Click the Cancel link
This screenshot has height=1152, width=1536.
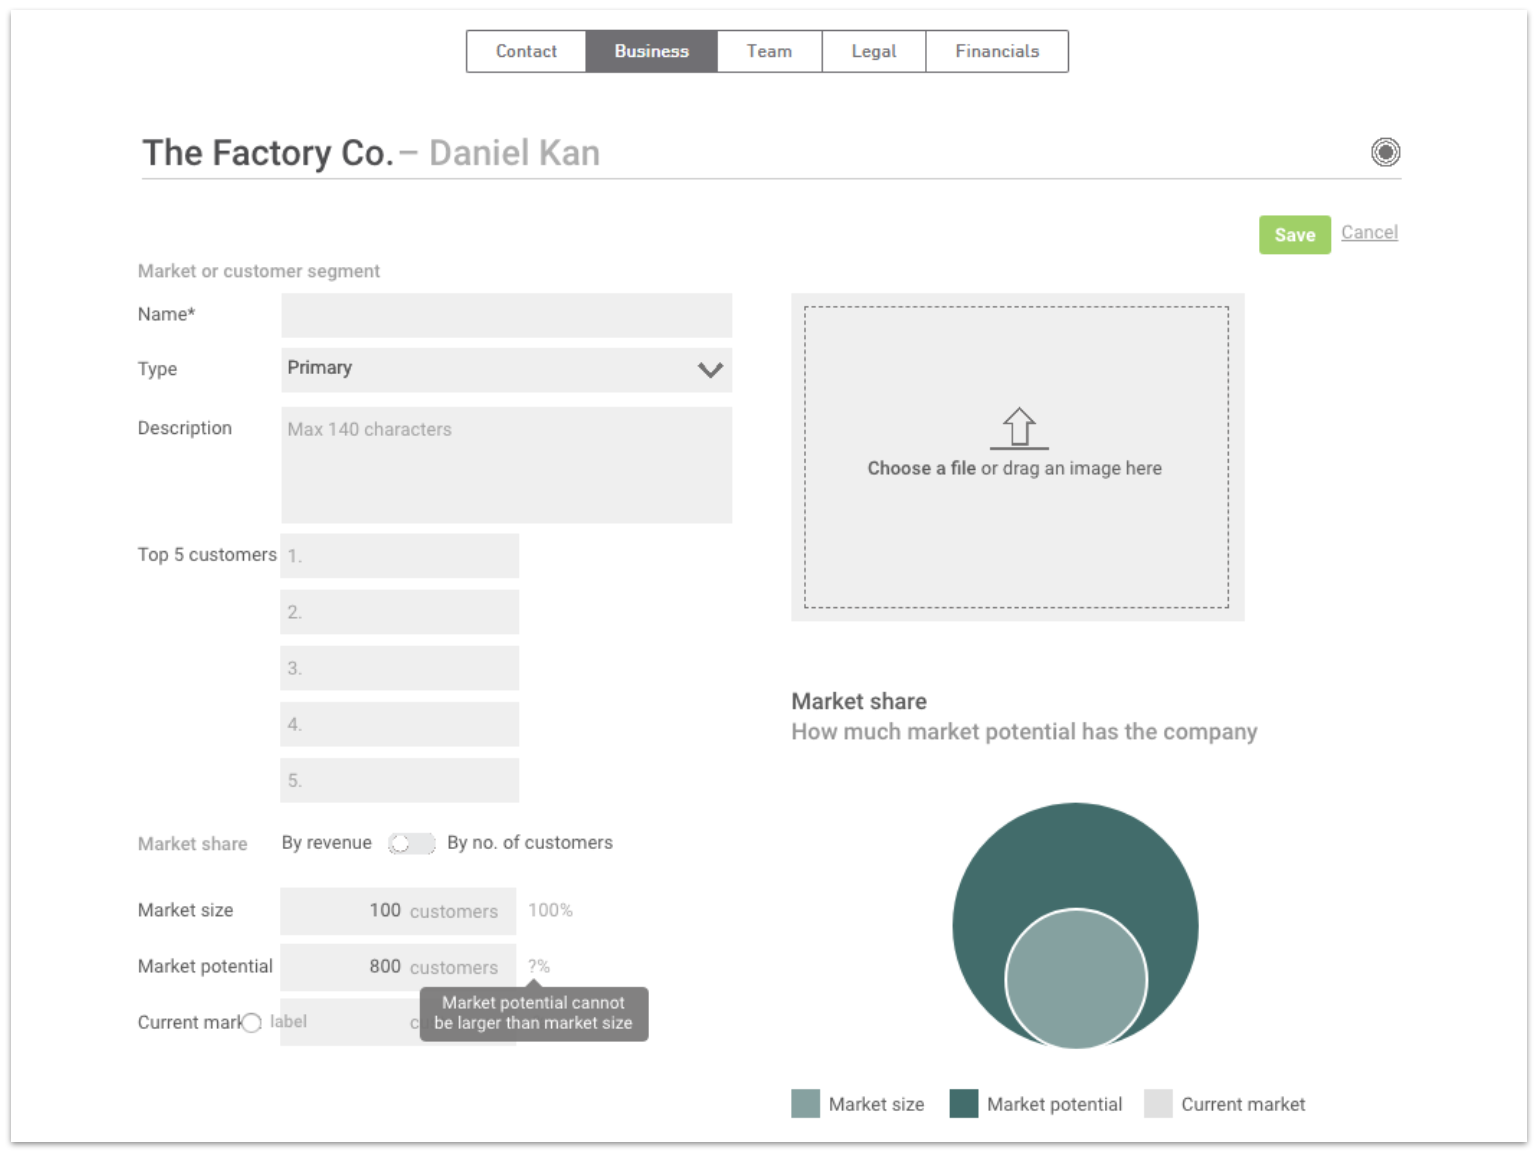tap(1369, 232)
